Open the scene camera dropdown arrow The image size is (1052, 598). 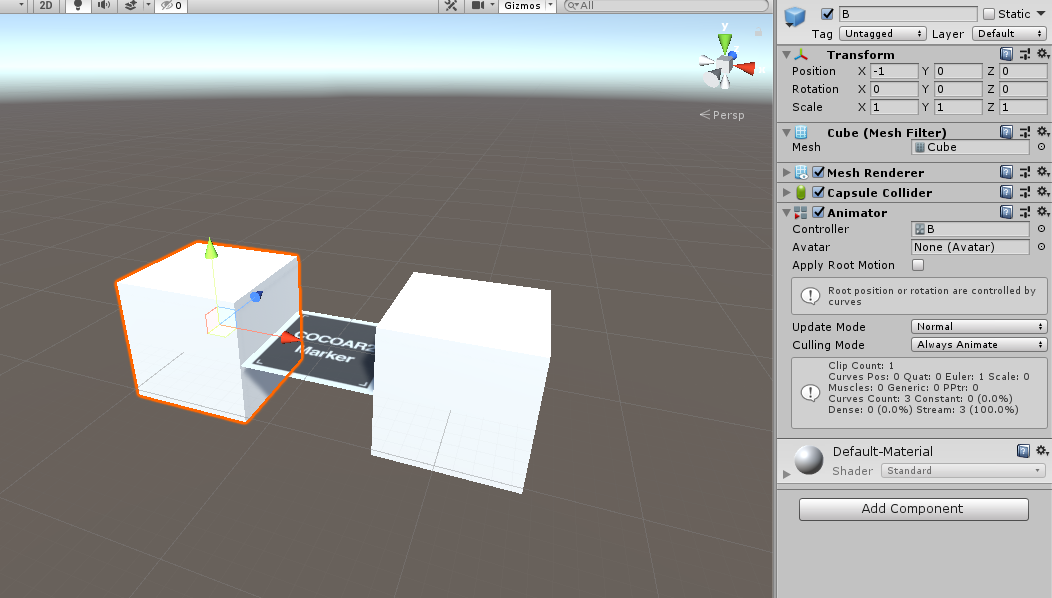492,5
